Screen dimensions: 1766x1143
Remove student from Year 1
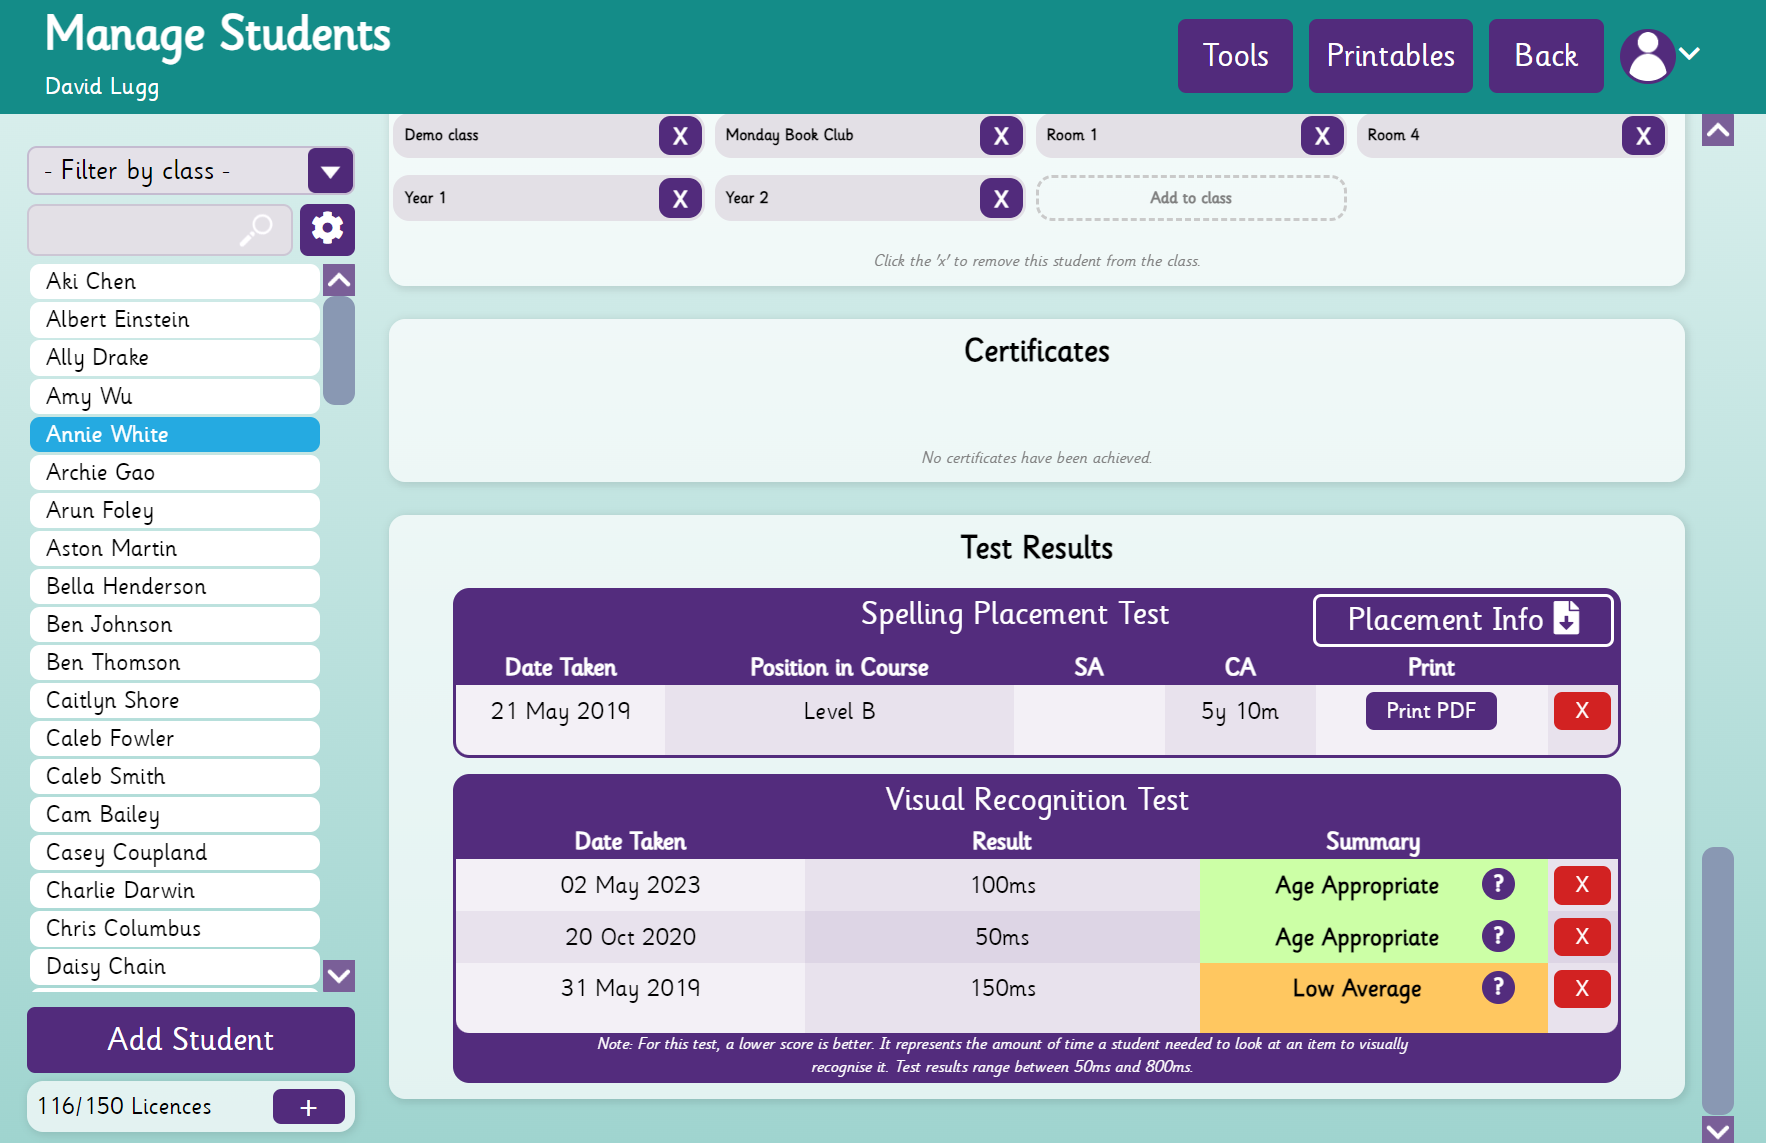coord(680,199)
